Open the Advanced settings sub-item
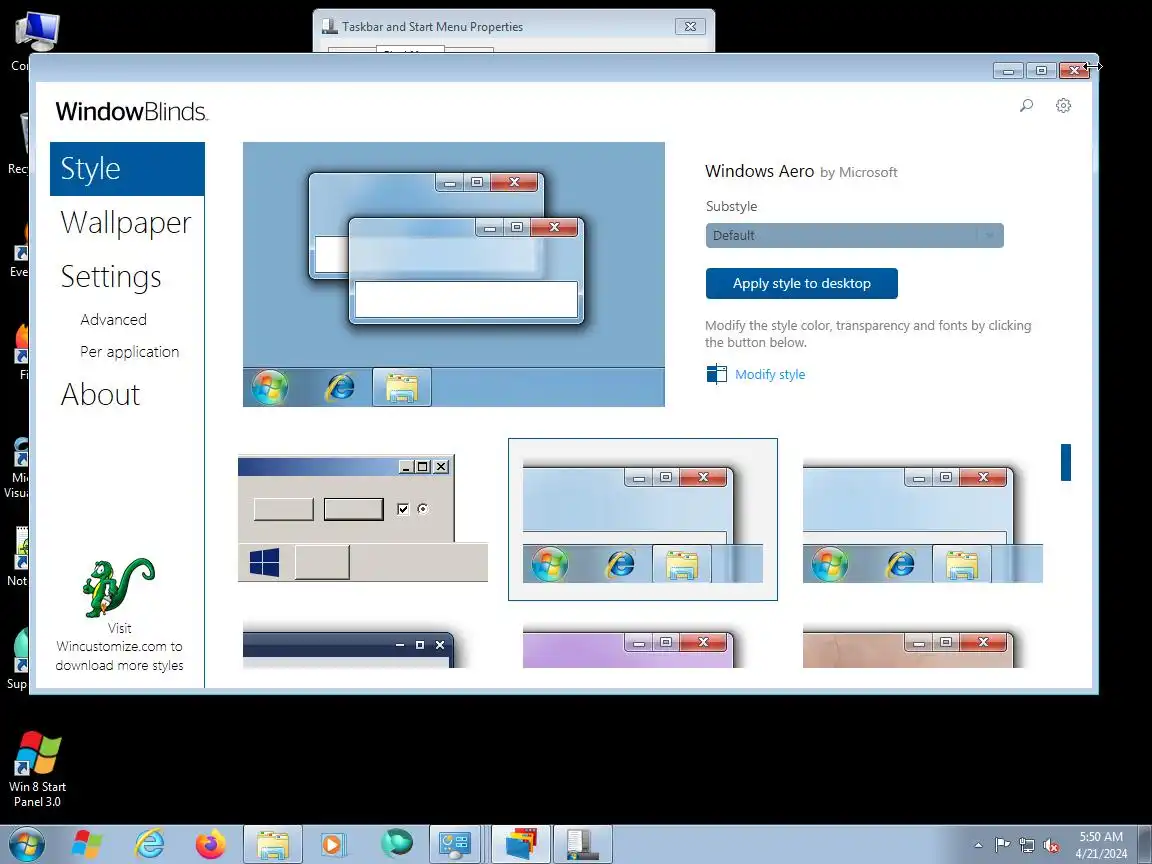The image size is (1152, 864). pyautogui.click(x=113, y=320)
